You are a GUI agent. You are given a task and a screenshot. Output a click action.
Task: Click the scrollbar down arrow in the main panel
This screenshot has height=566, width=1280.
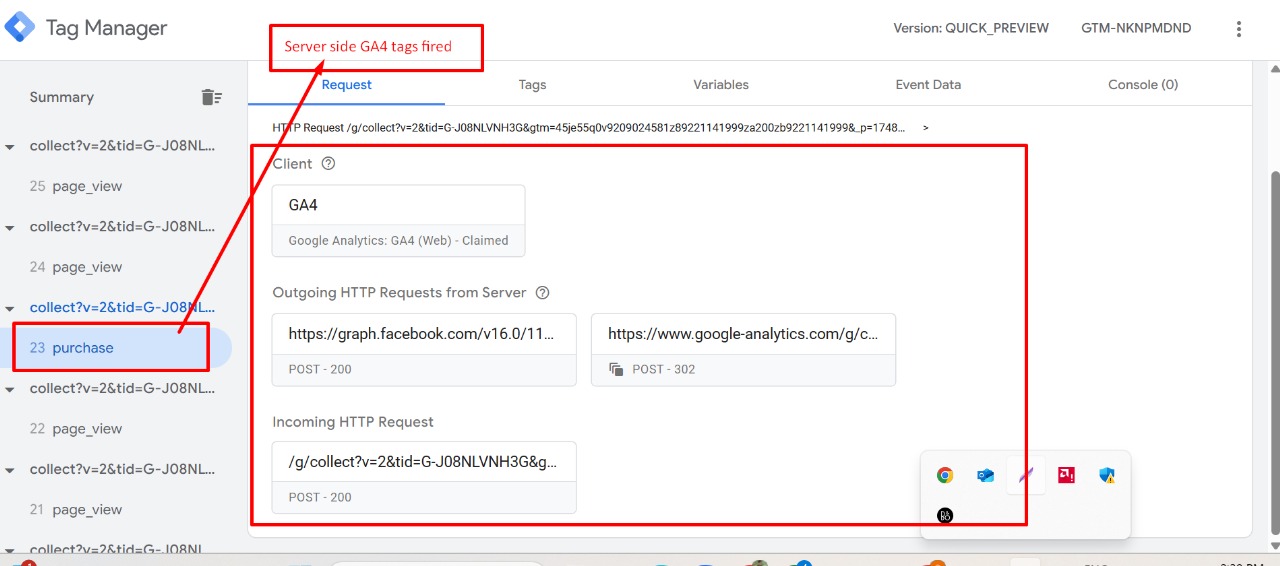coord(1274,546)
